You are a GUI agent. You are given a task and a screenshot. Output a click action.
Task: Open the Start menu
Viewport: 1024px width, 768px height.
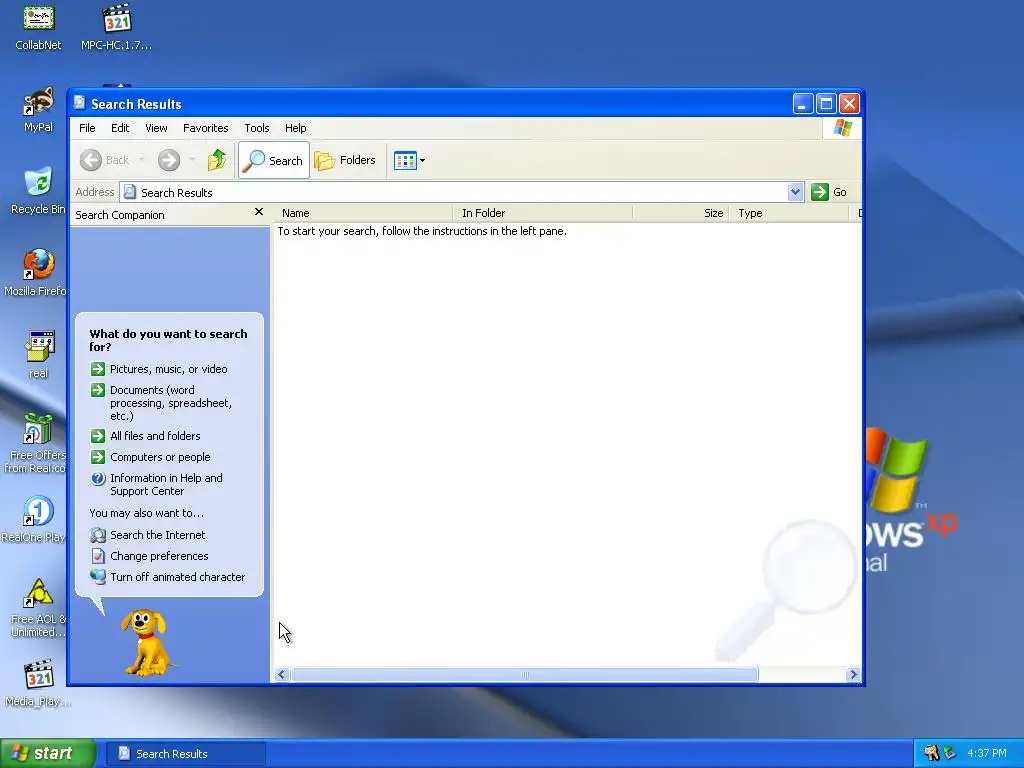click(48, 754)
